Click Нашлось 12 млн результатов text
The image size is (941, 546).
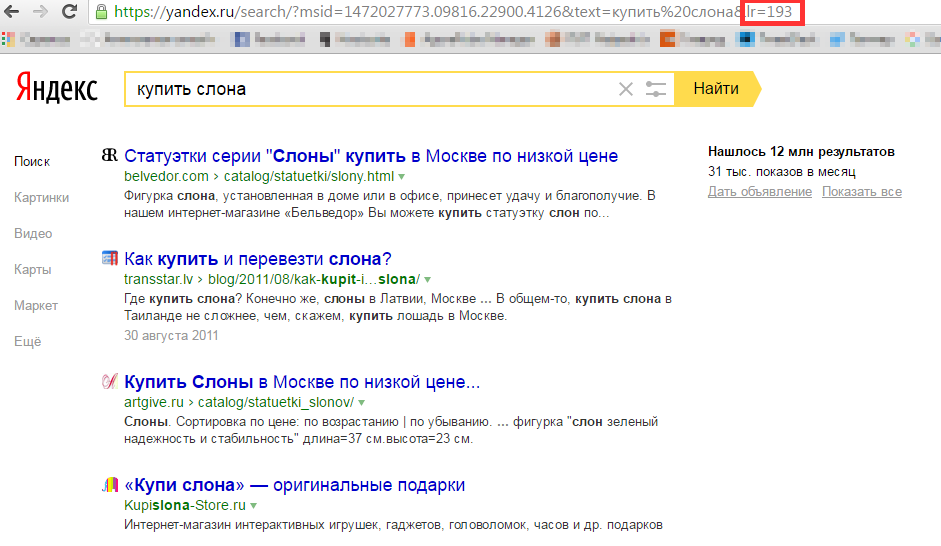tap(801, 152)
